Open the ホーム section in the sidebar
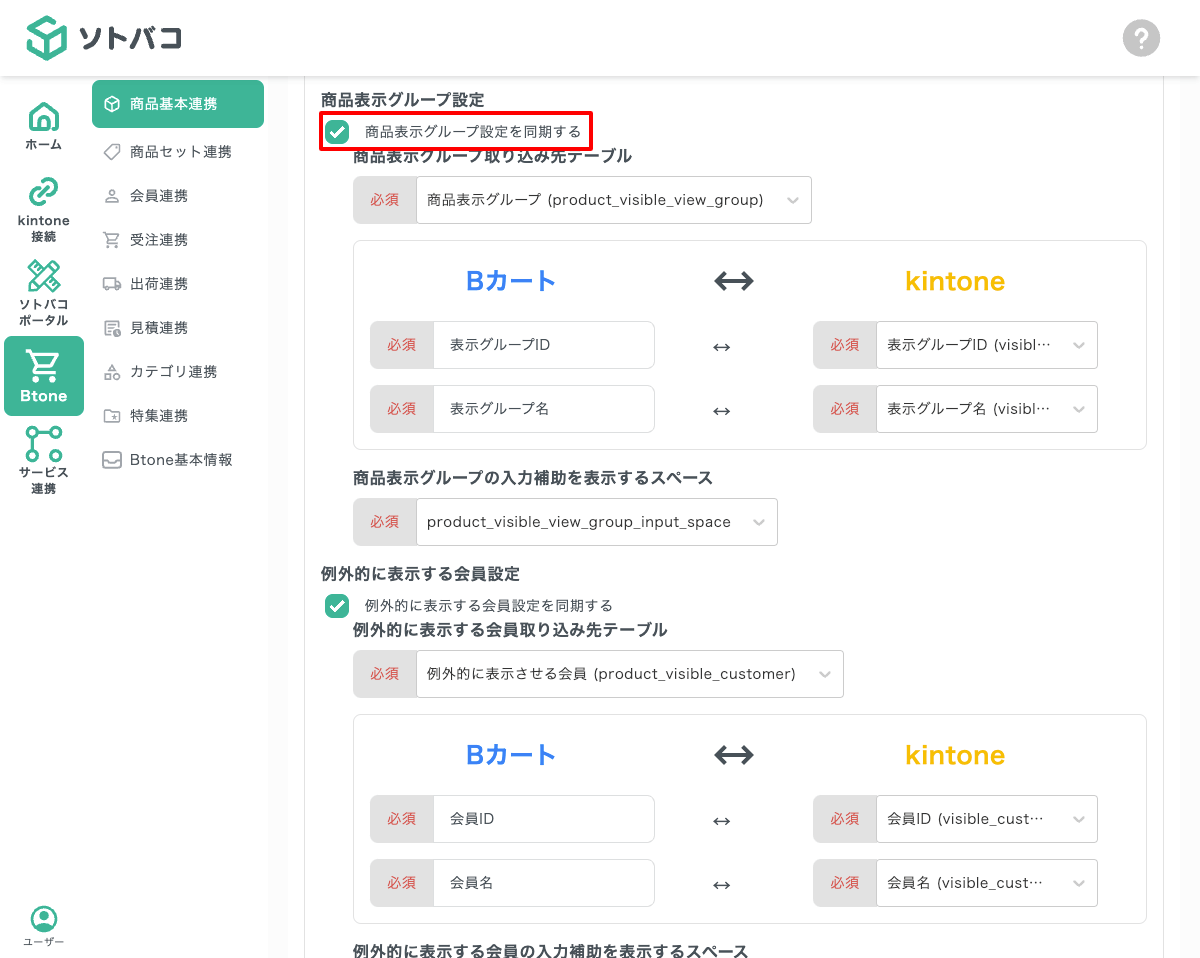This screenshot has height=958, width=1200. (x=43, y=124)
